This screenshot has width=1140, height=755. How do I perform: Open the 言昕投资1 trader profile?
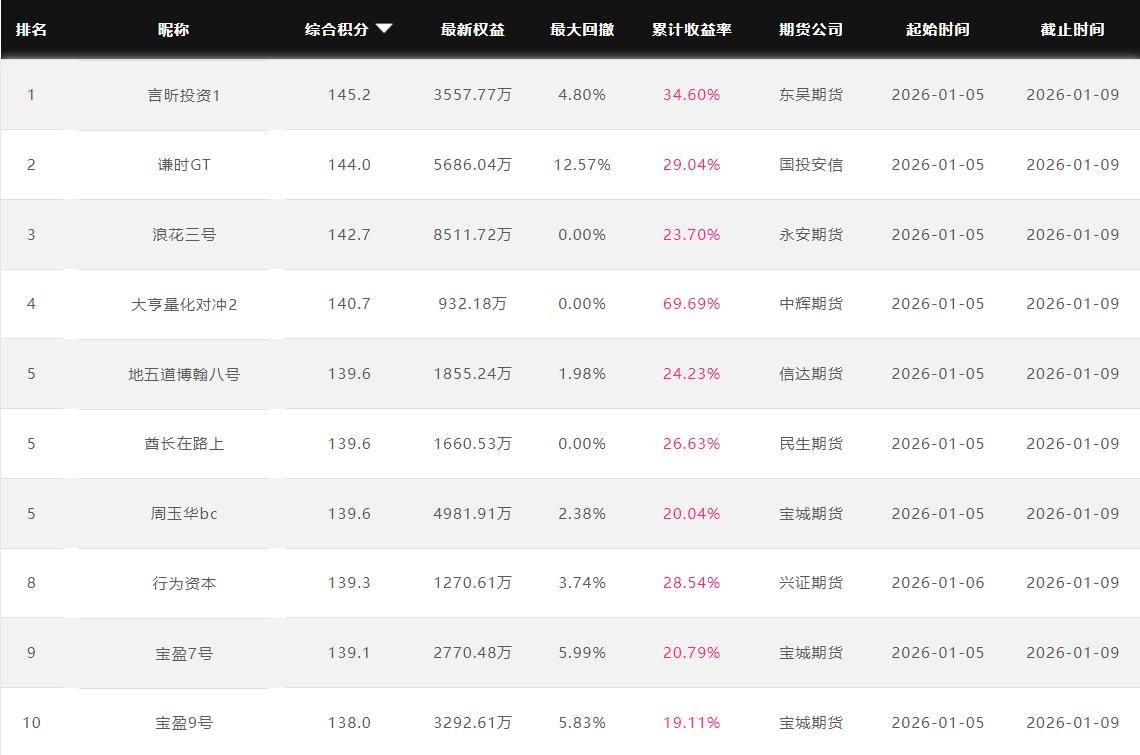pyautogui.click(x=183, y=95)
